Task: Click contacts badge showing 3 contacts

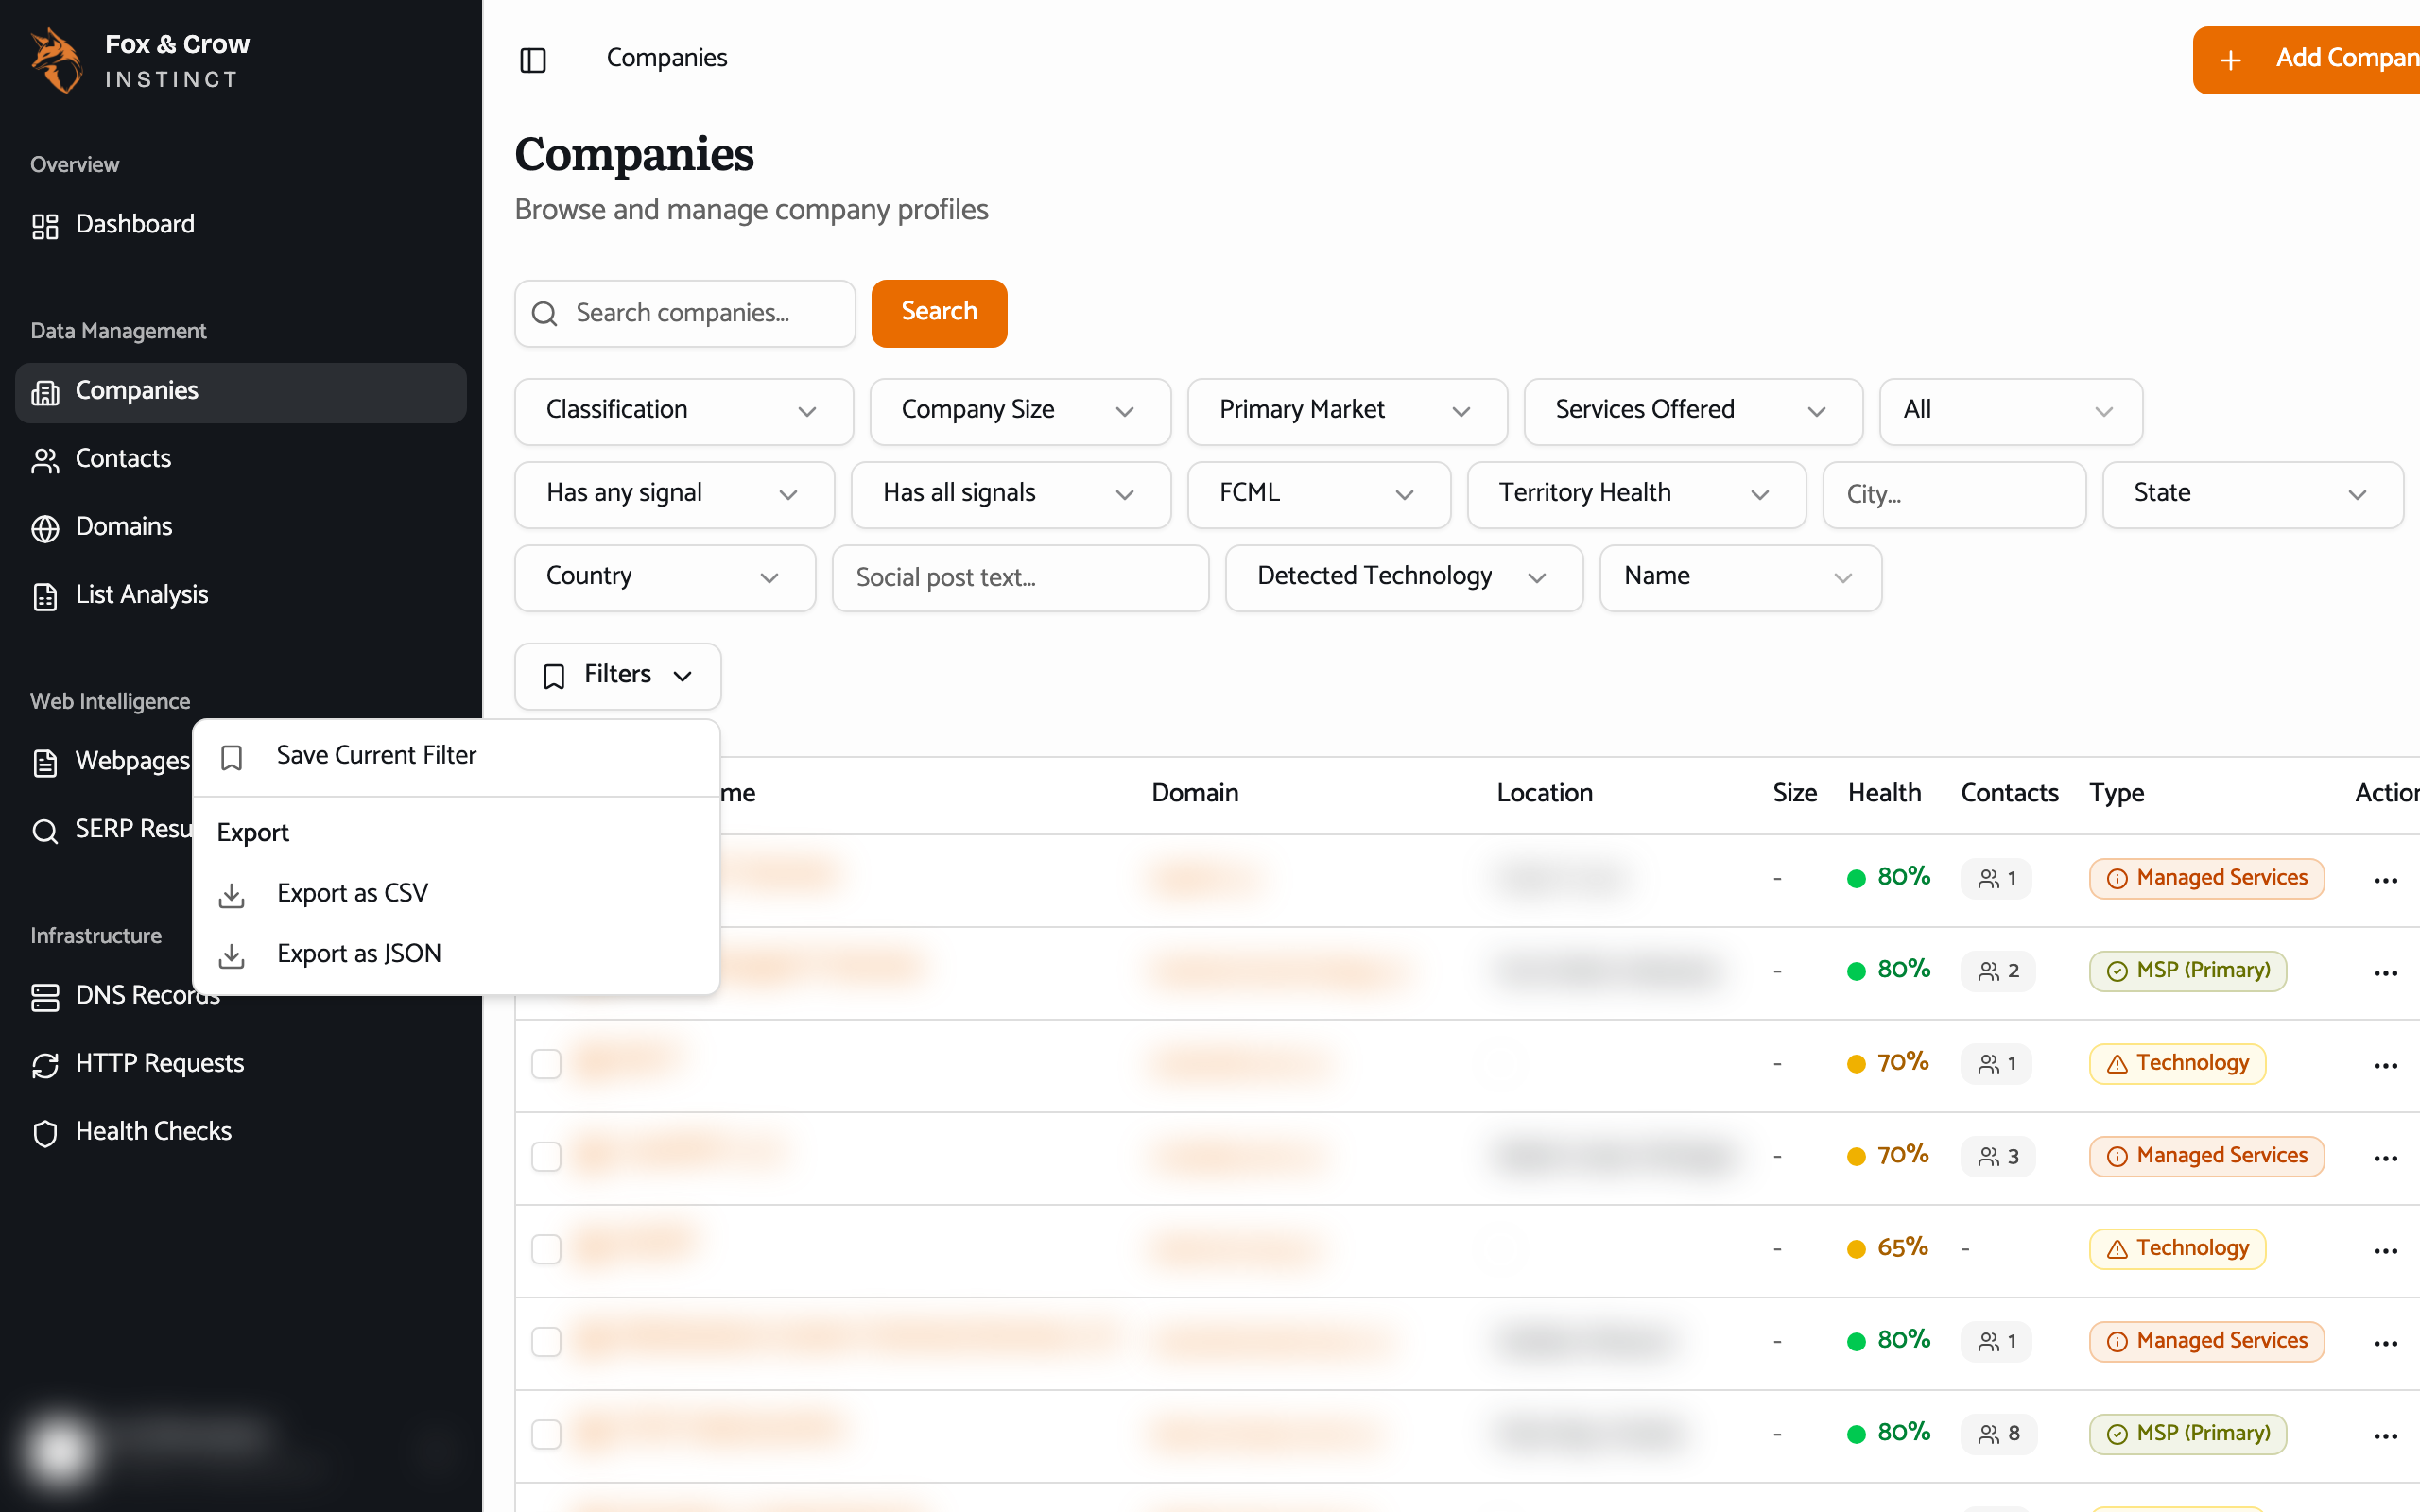Action: coord(1998,1156)
